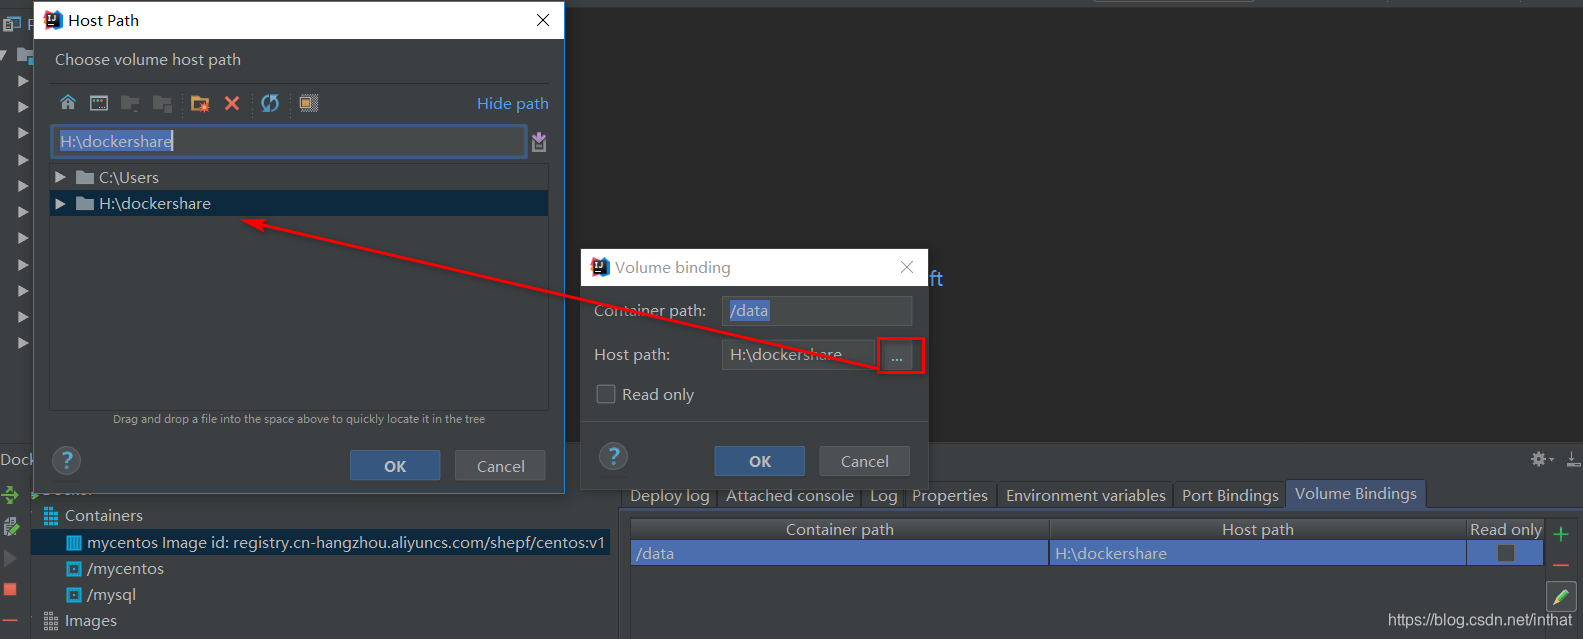The width and height of the screenshot is (1583, 639).
Task: Expand the C:\Users folder node
Action: click(x=61, y=177)
